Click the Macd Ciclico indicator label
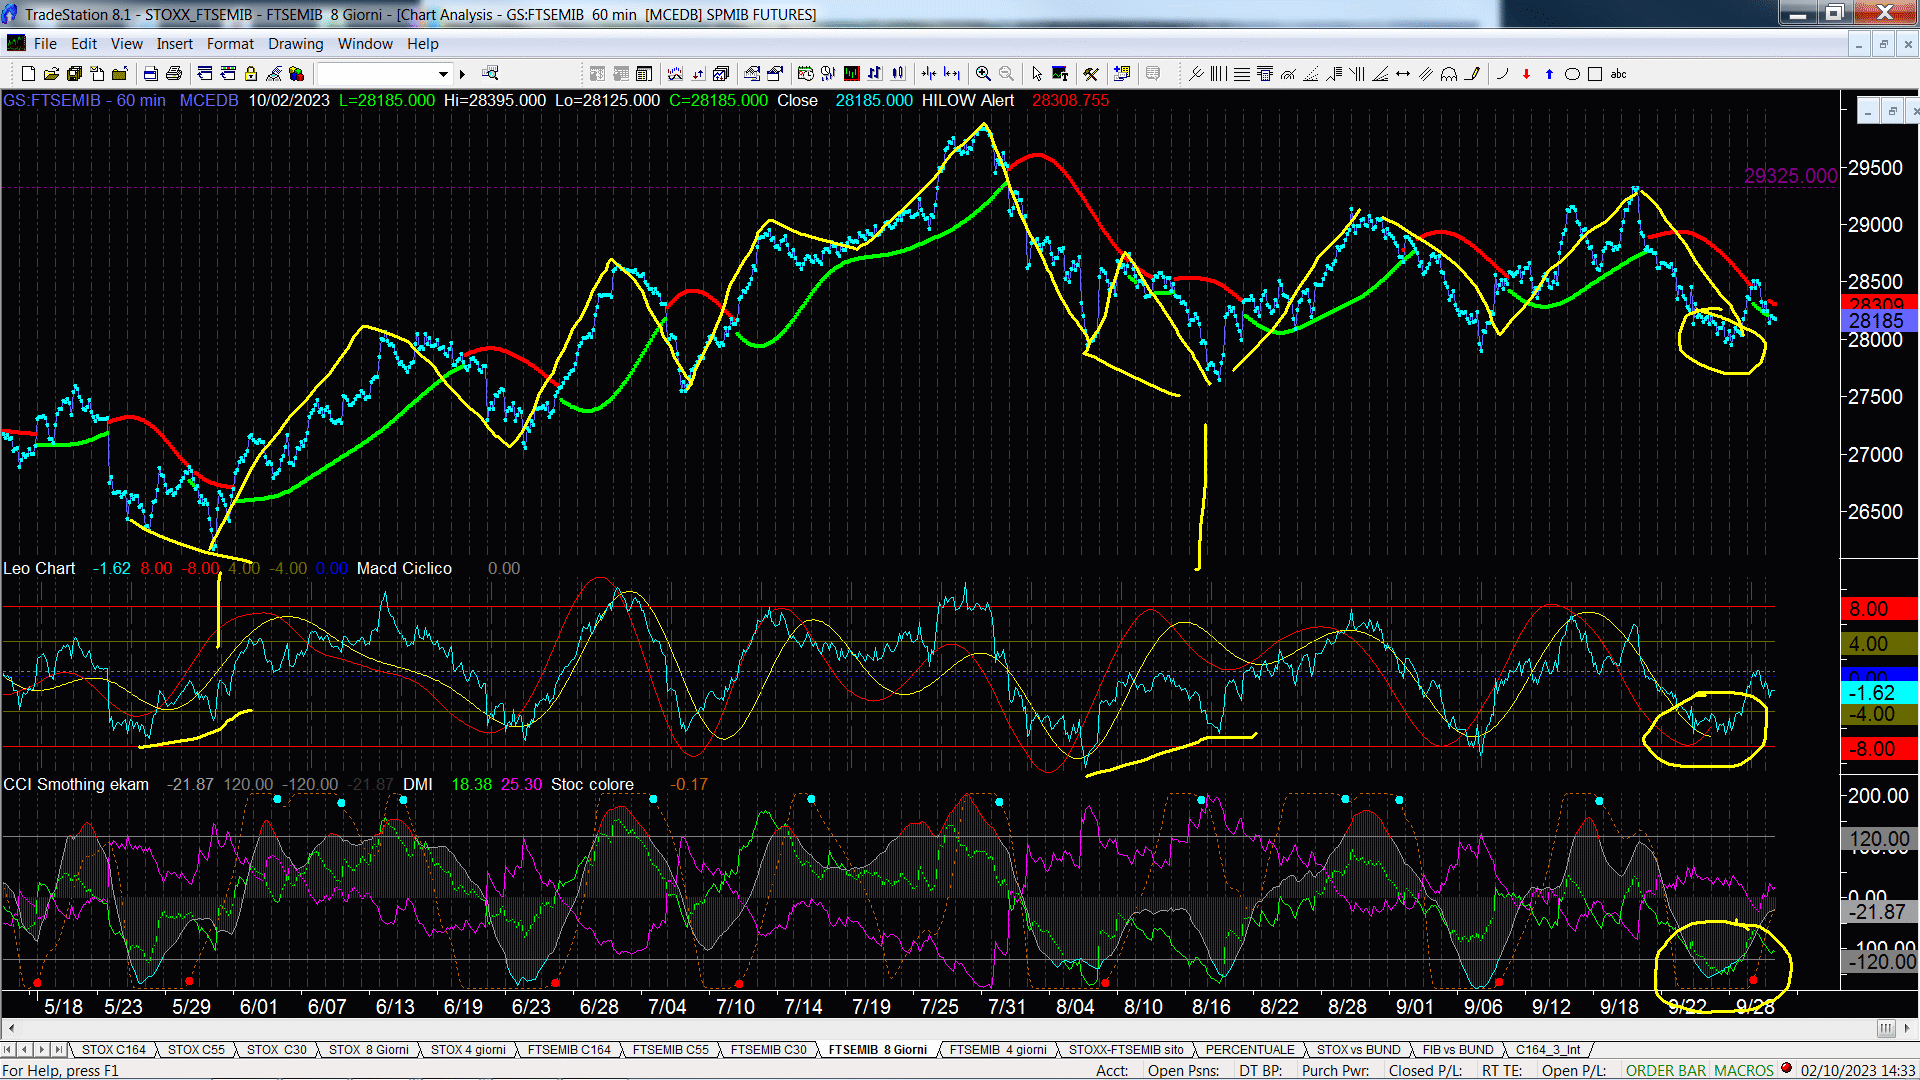 click(x=404, y=568)
